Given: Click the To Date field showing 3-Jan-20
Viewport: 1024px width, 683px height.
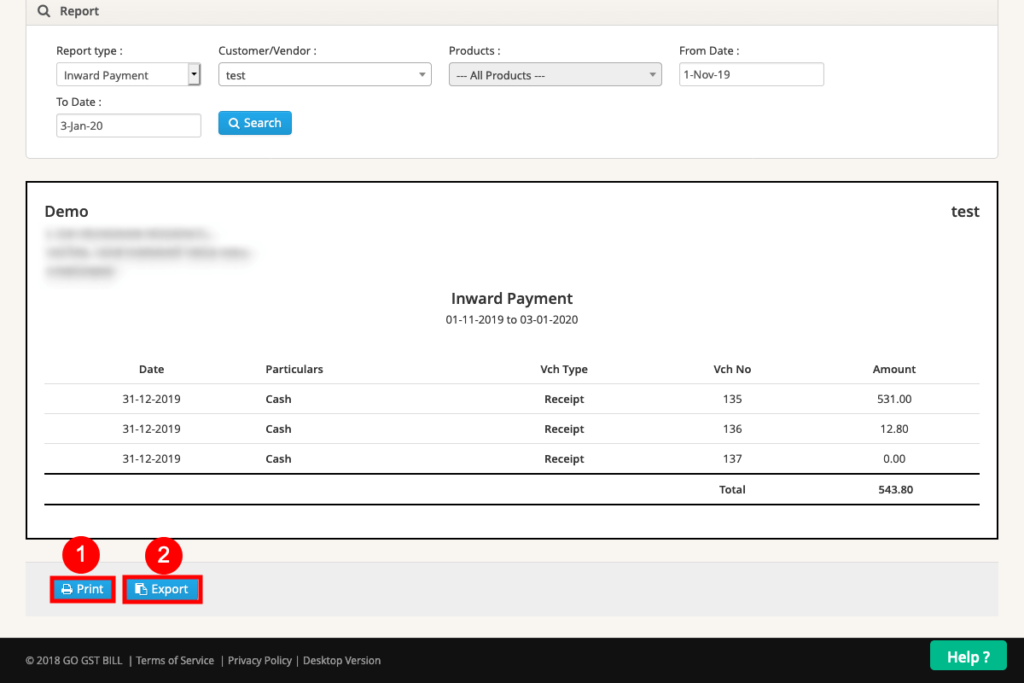Looking at the screenshot, I should (128, 125).
